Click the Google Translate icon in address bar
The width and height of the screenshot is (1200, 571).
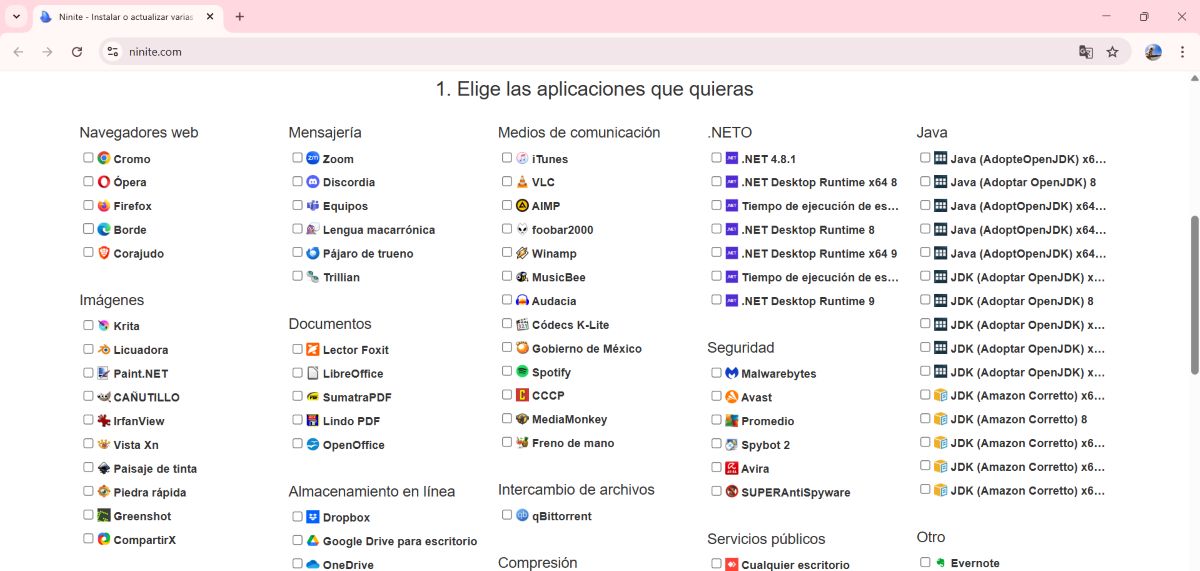click(1085, 52)
